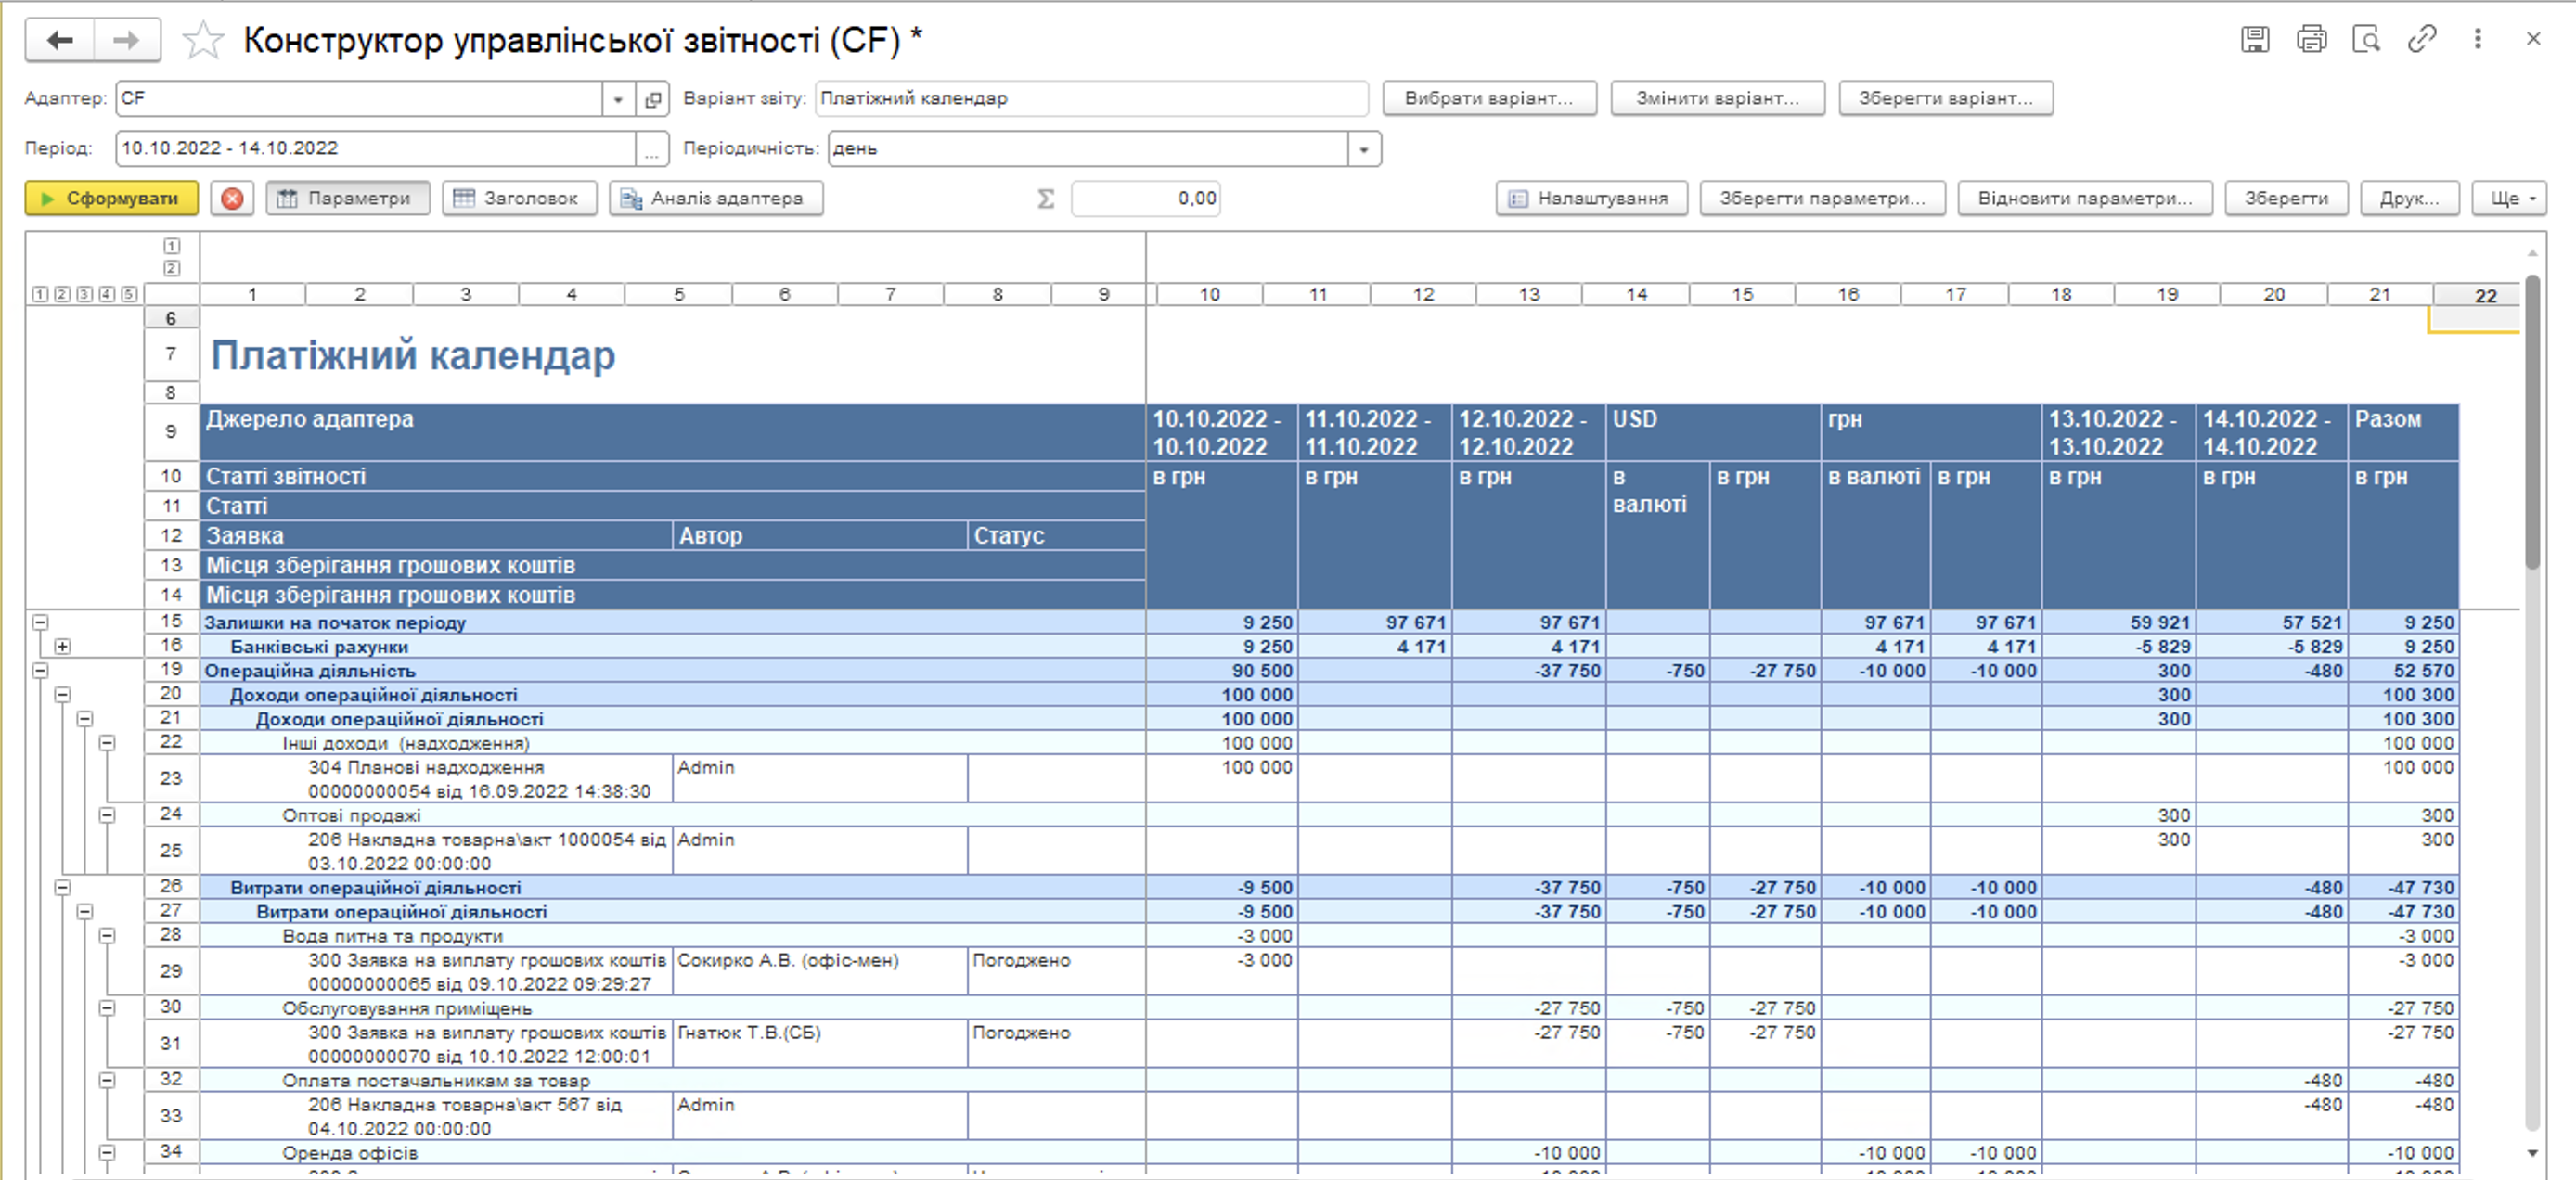2576x1180 pixels.
Task: Click the Джерело адаптера header cell
Action: click(673, 432)
